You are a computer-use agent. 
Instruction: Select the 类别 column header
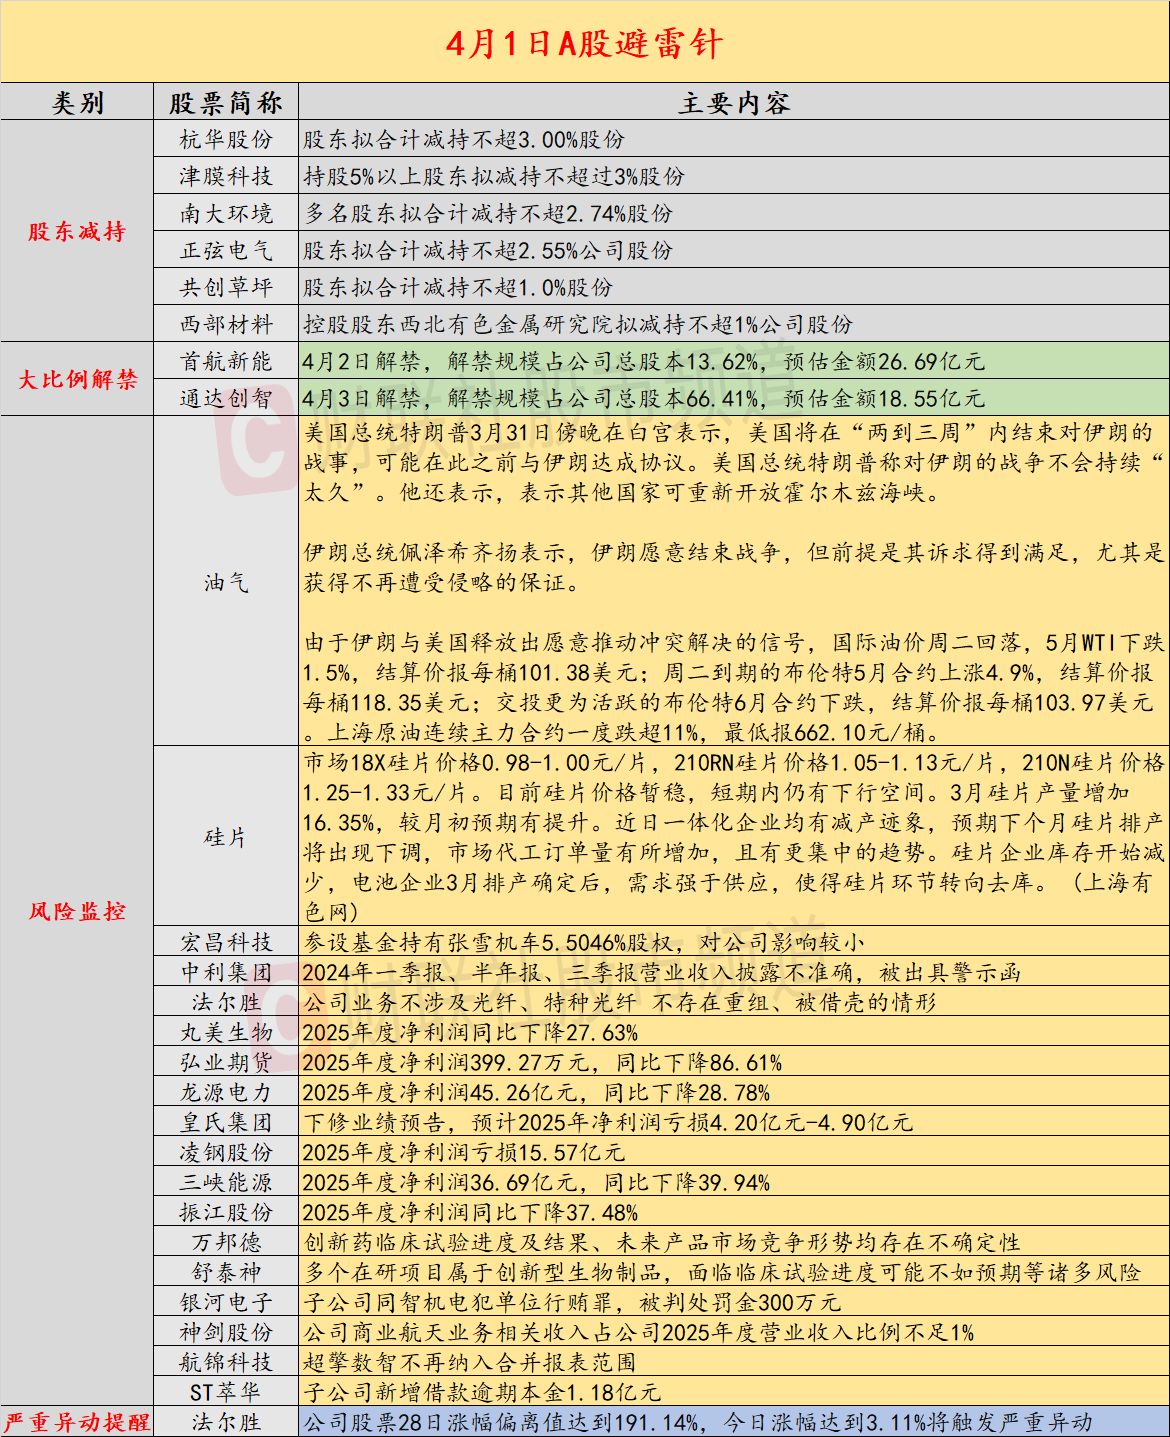tap(77, 102)
